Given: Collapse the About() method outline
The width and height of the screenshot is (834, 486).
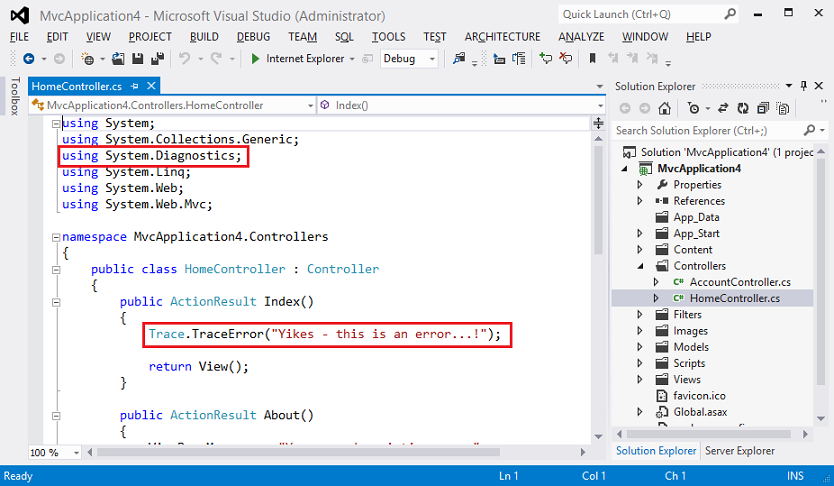Looking at the screenshot, I should (x=56, y=416).
